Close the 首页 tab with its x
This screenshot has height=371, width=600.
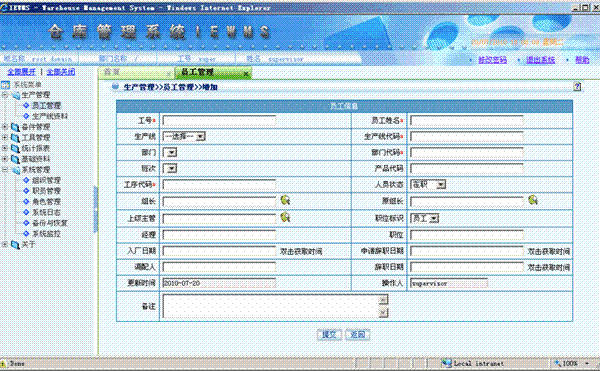pyautogui.click(x=169, y=73)
